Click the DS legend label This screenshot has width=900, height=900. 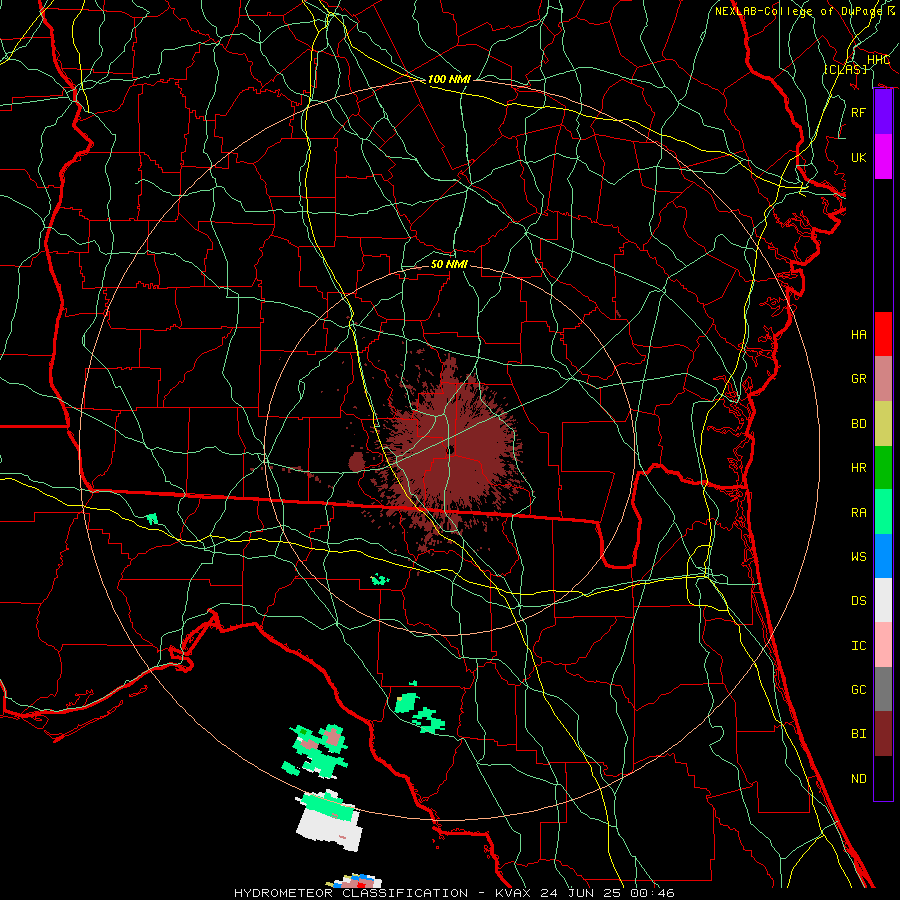[858, 600]
